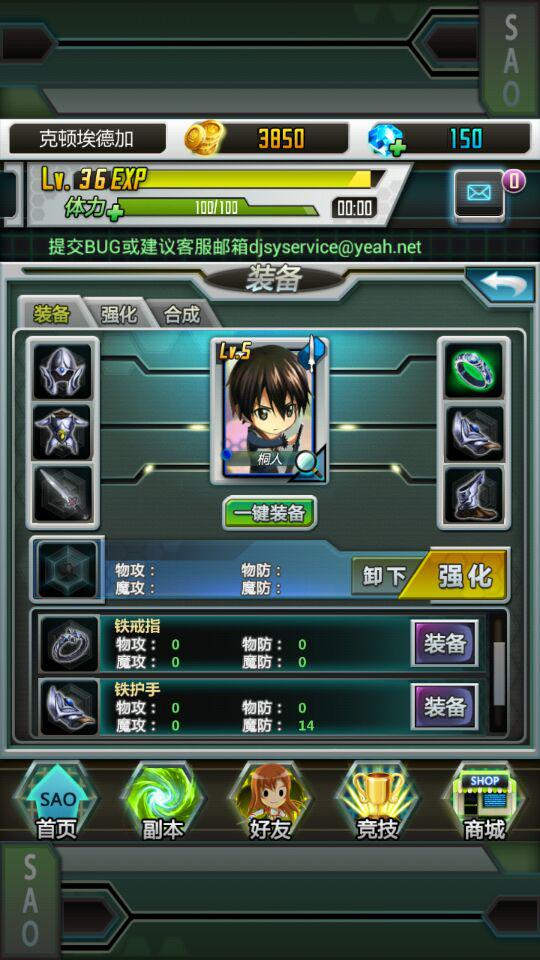
Task: Add diamonds with the blue gem plus
Action: (388, 140)
